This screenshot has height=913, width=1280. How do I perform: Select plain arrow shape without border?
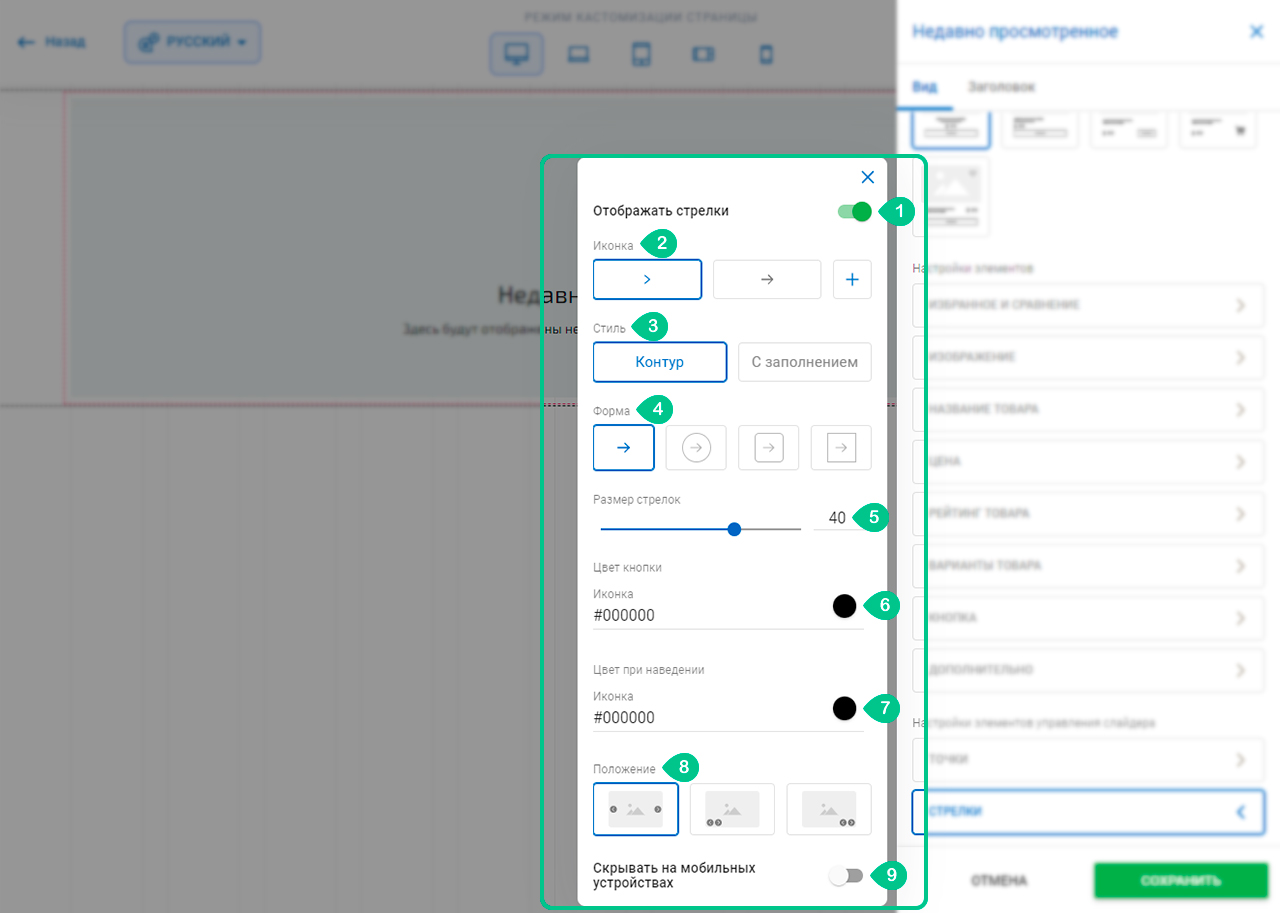(x=624, y=448)
